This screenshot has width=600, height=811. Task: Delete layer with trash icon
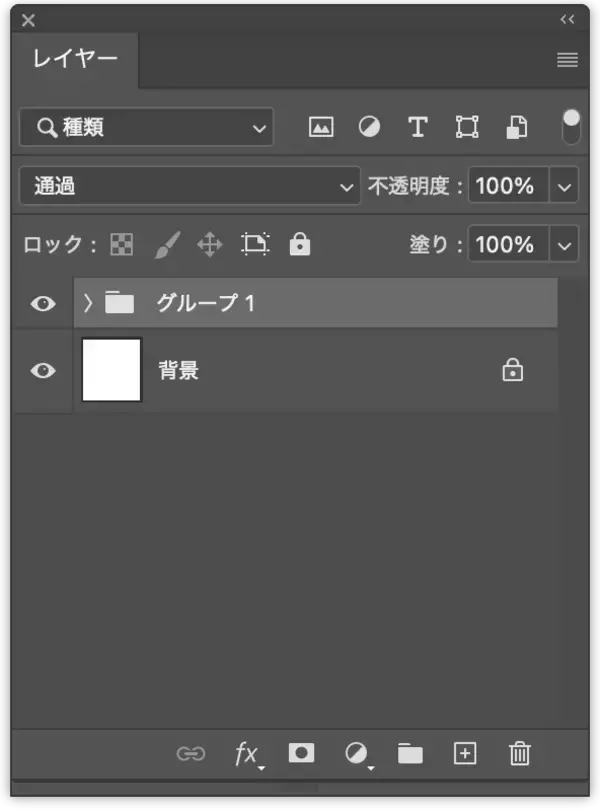519,753
